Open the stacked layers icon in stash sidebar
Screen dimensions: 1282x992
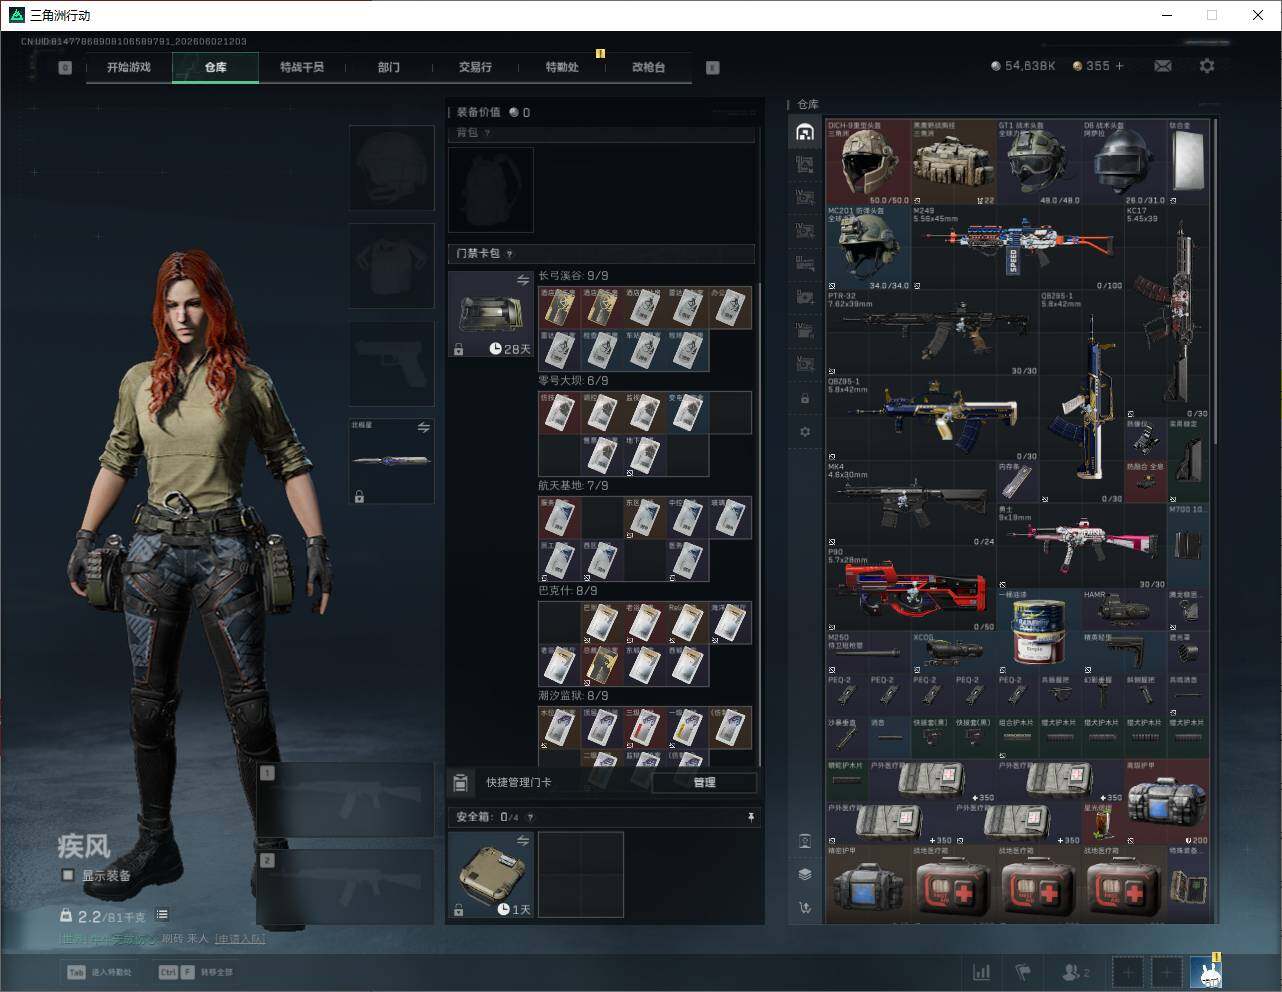[x=805, y=874]
